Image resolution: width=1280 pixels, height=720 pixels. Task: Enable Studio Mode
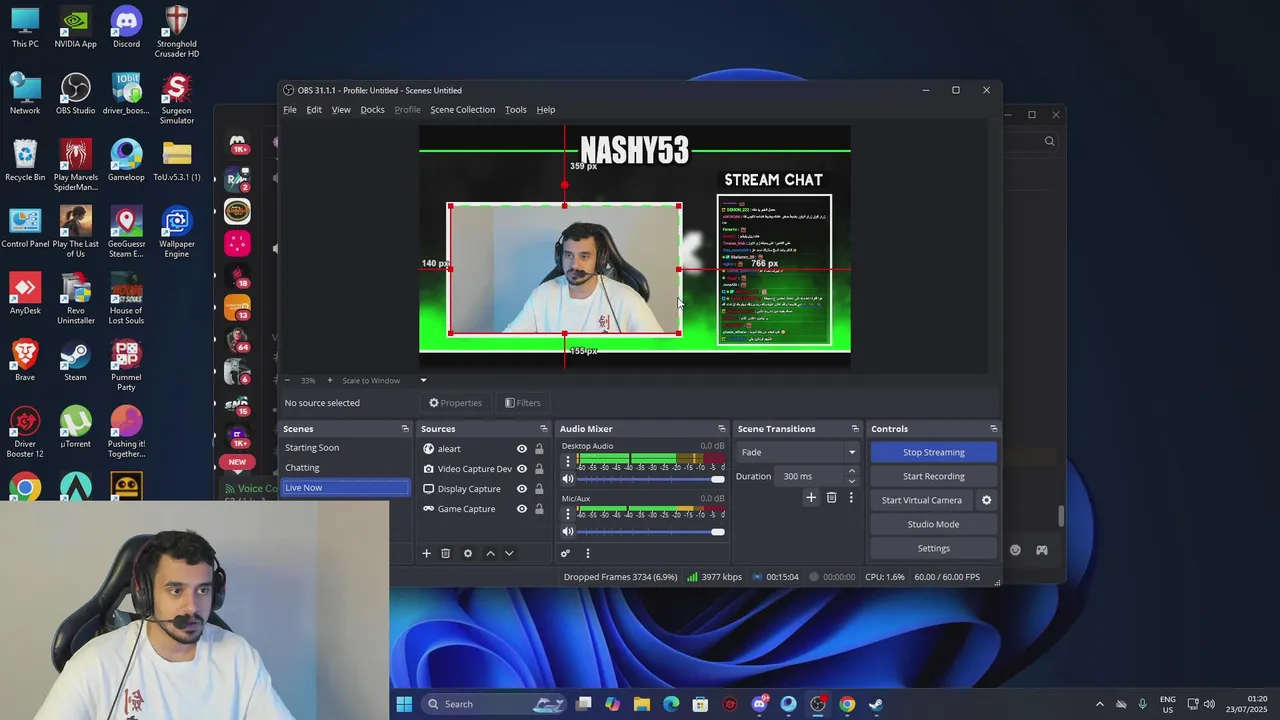click(x=934, y=524)
